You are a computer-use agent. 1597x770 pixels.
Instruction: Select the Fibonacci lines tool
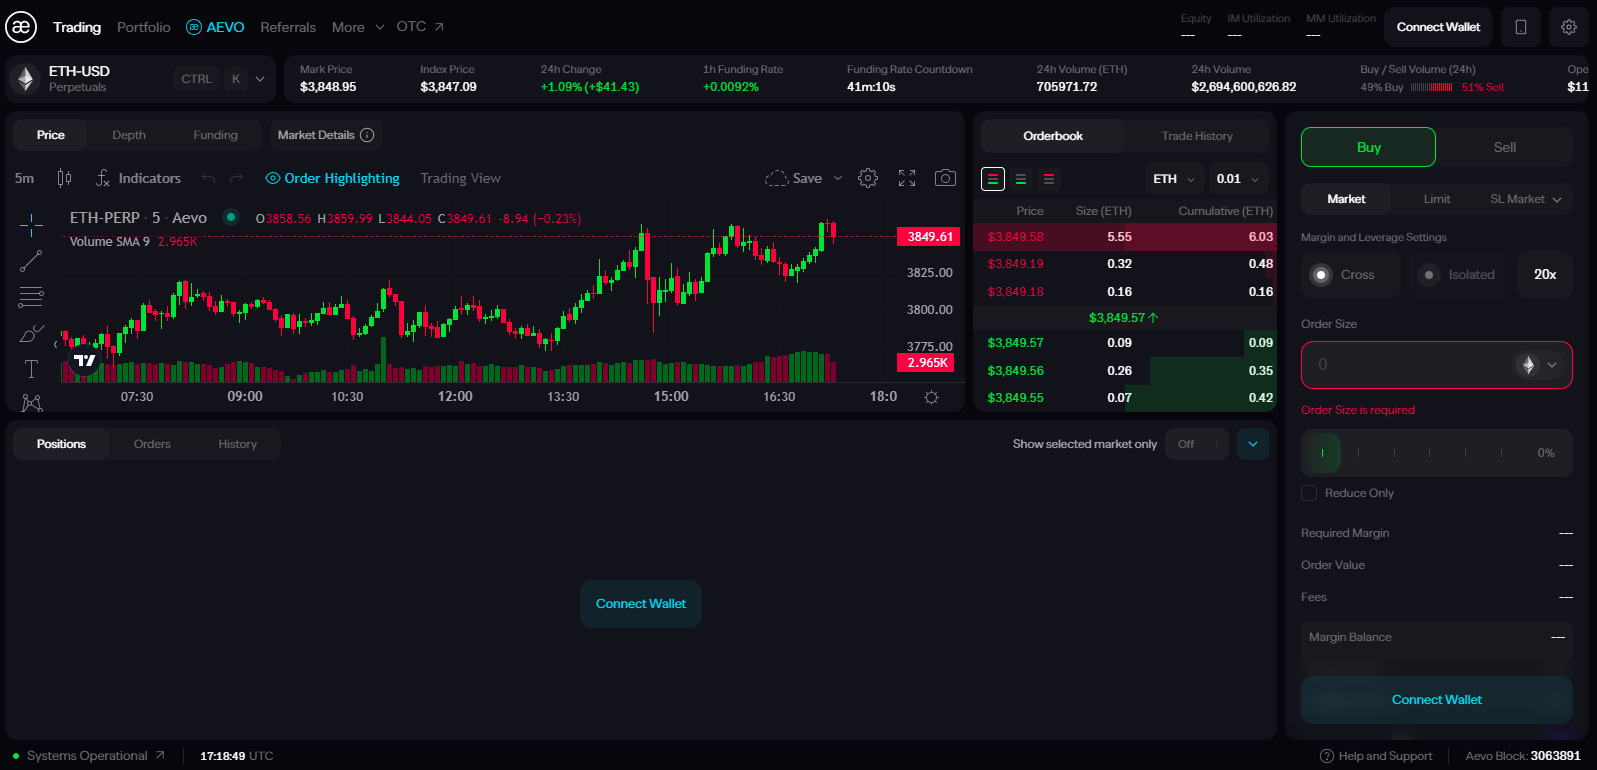coord(31,297)
